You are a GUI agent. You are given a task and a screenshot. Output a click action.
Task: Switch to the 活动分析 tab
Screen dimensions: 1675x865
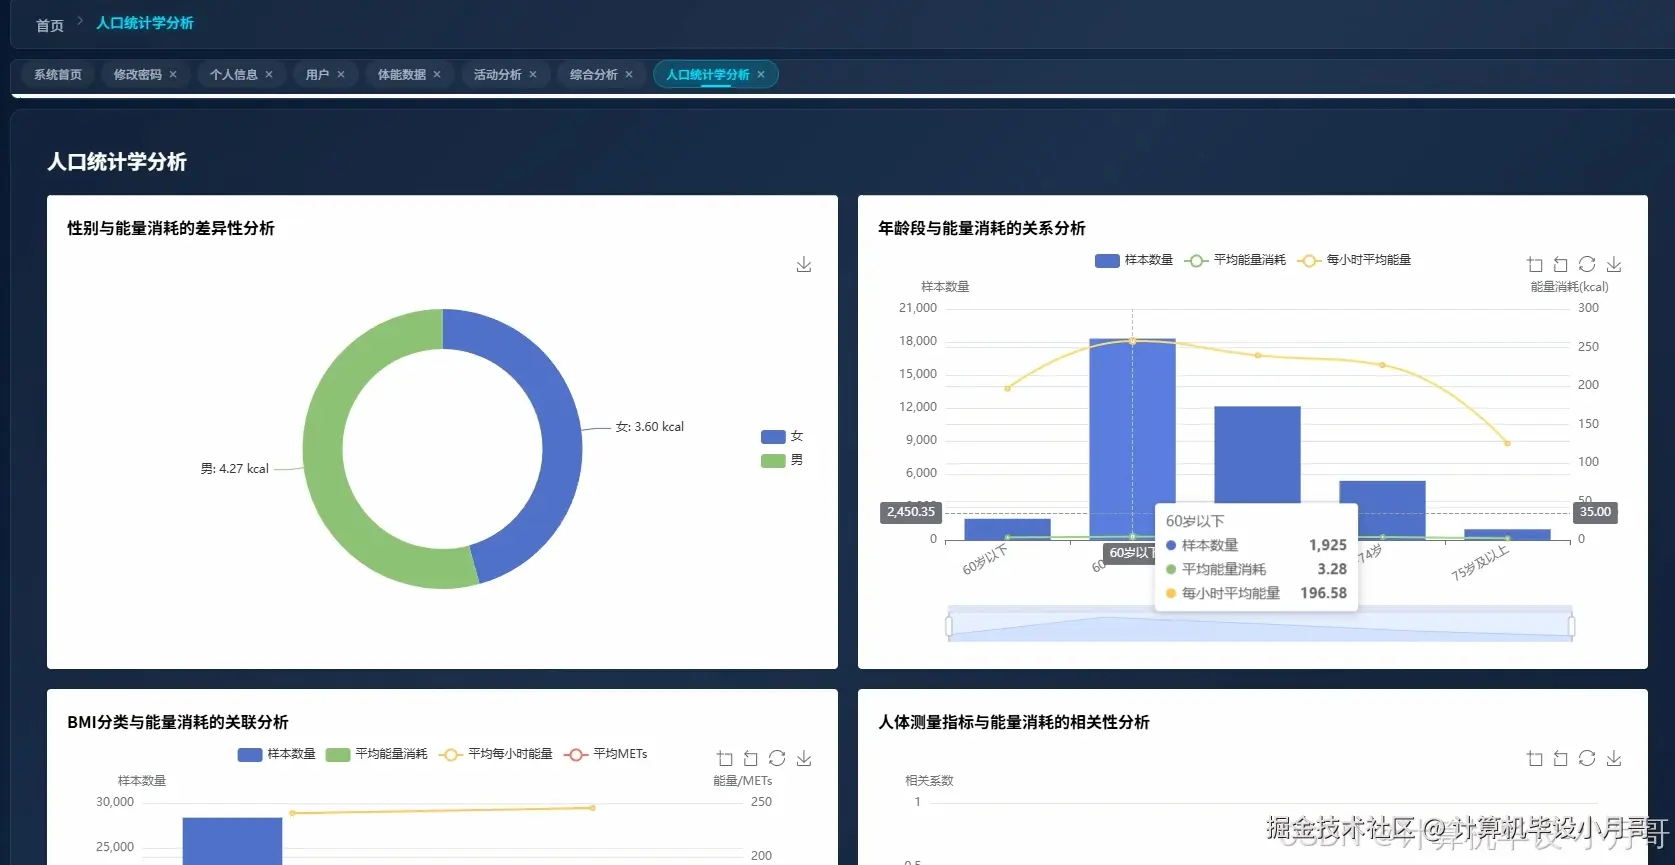[x=498, y=75]
